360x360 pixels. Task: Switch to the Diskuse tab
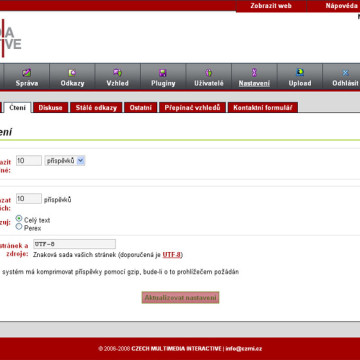50,108
